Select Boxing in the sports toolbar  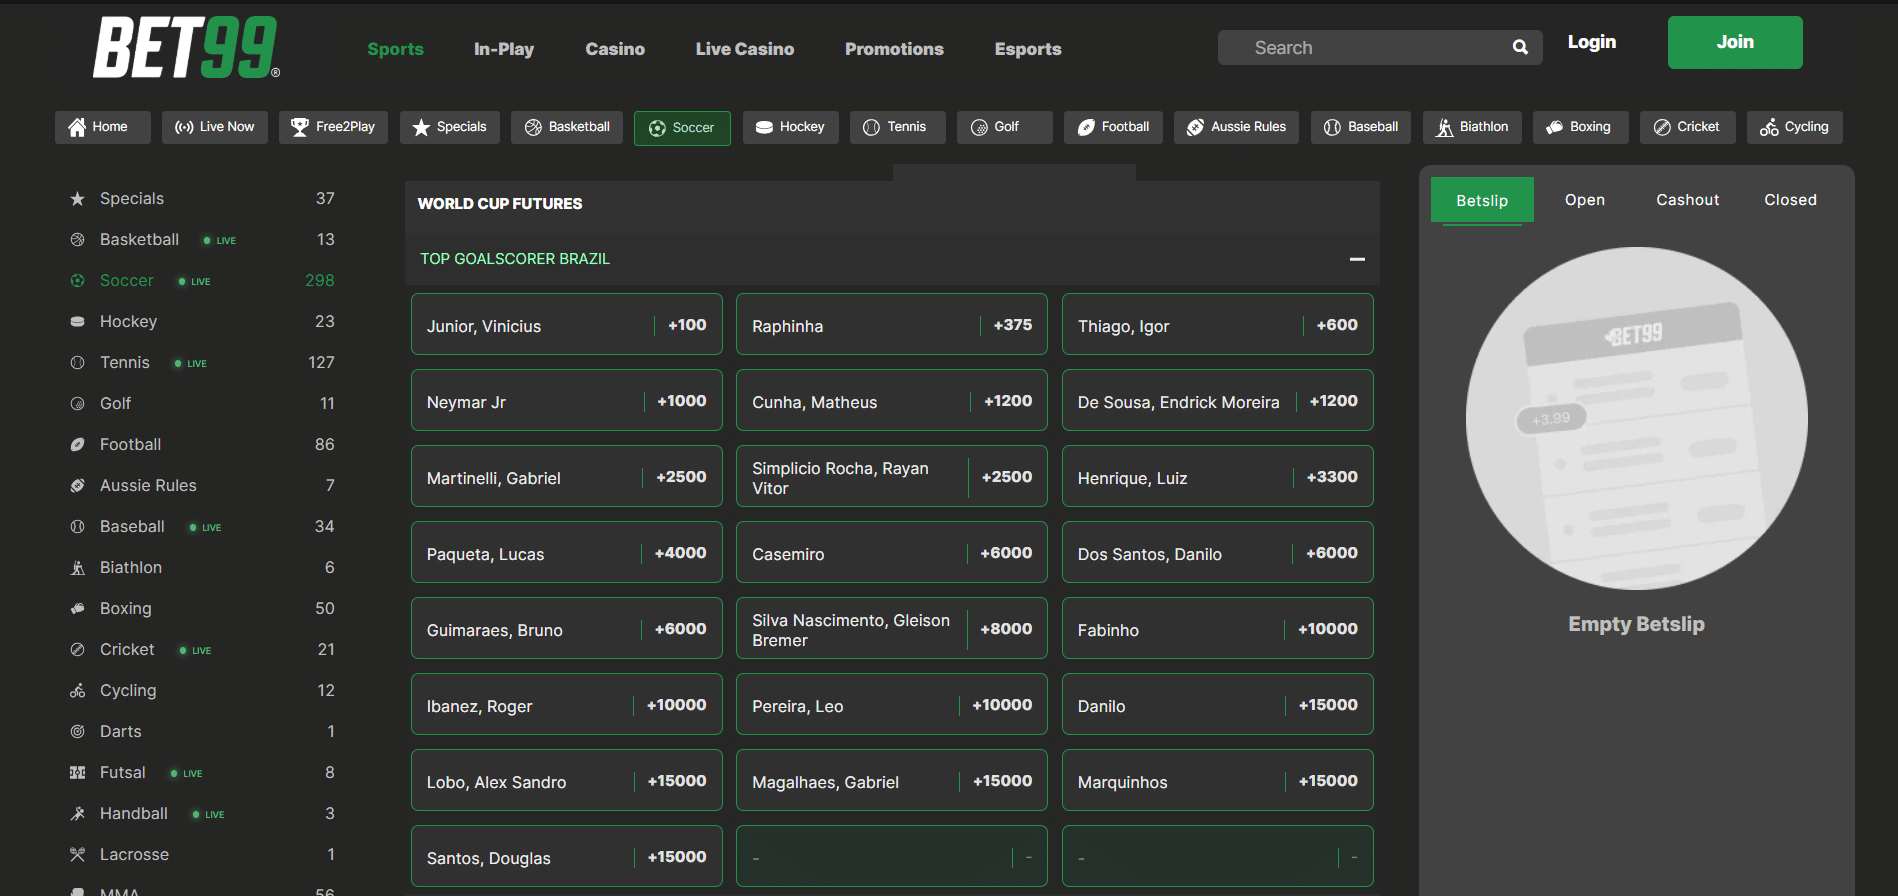coord(1580,127)
